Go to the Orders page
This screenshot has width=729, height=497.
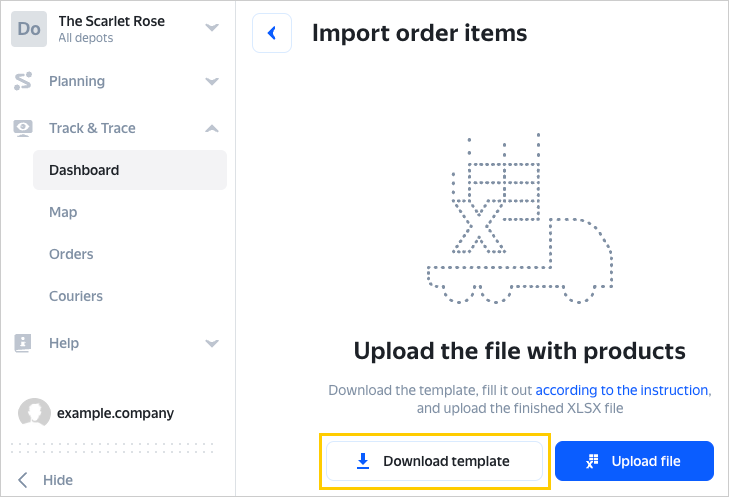pos(71,254)
